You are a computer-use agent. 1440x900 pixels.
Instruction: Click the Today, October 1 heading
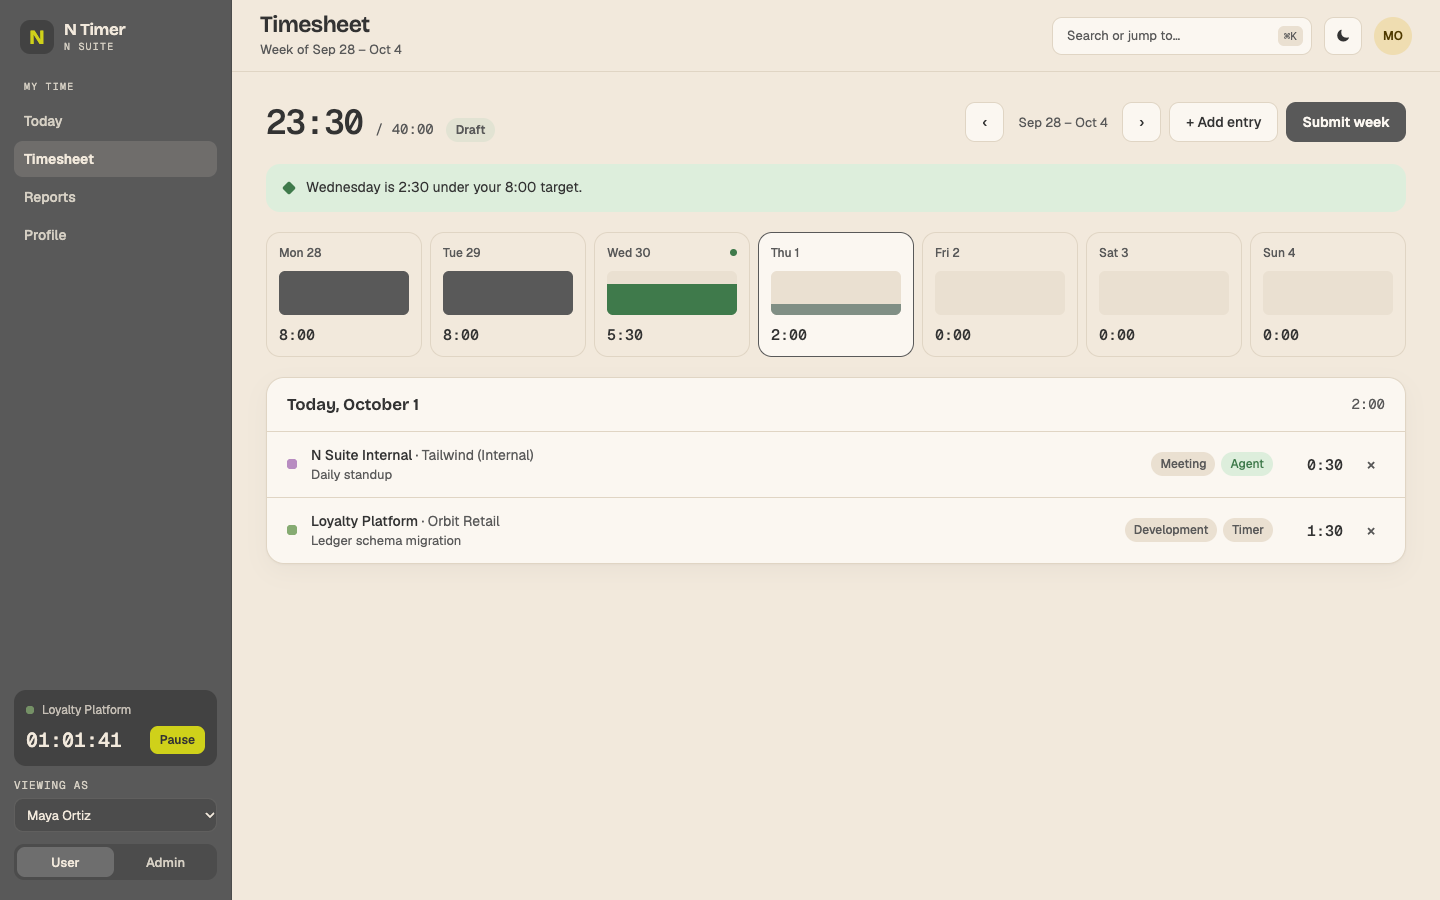(x=353, y=405)
